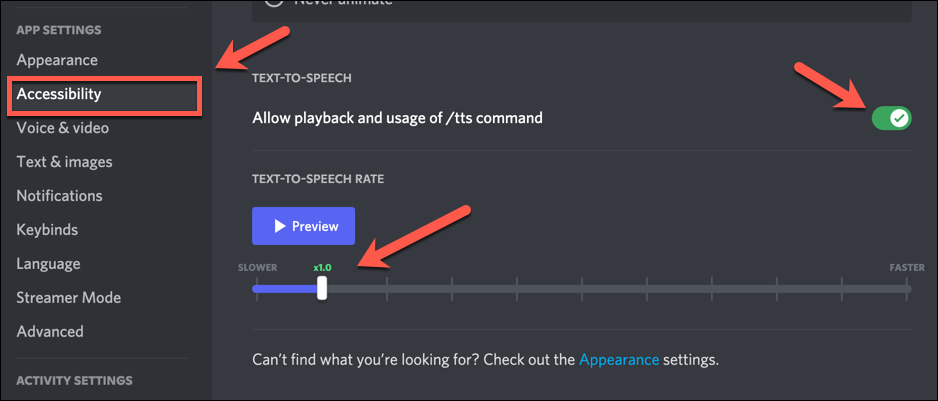
Task: Switch to Streamer Mode settings
Action: [68, 298]
